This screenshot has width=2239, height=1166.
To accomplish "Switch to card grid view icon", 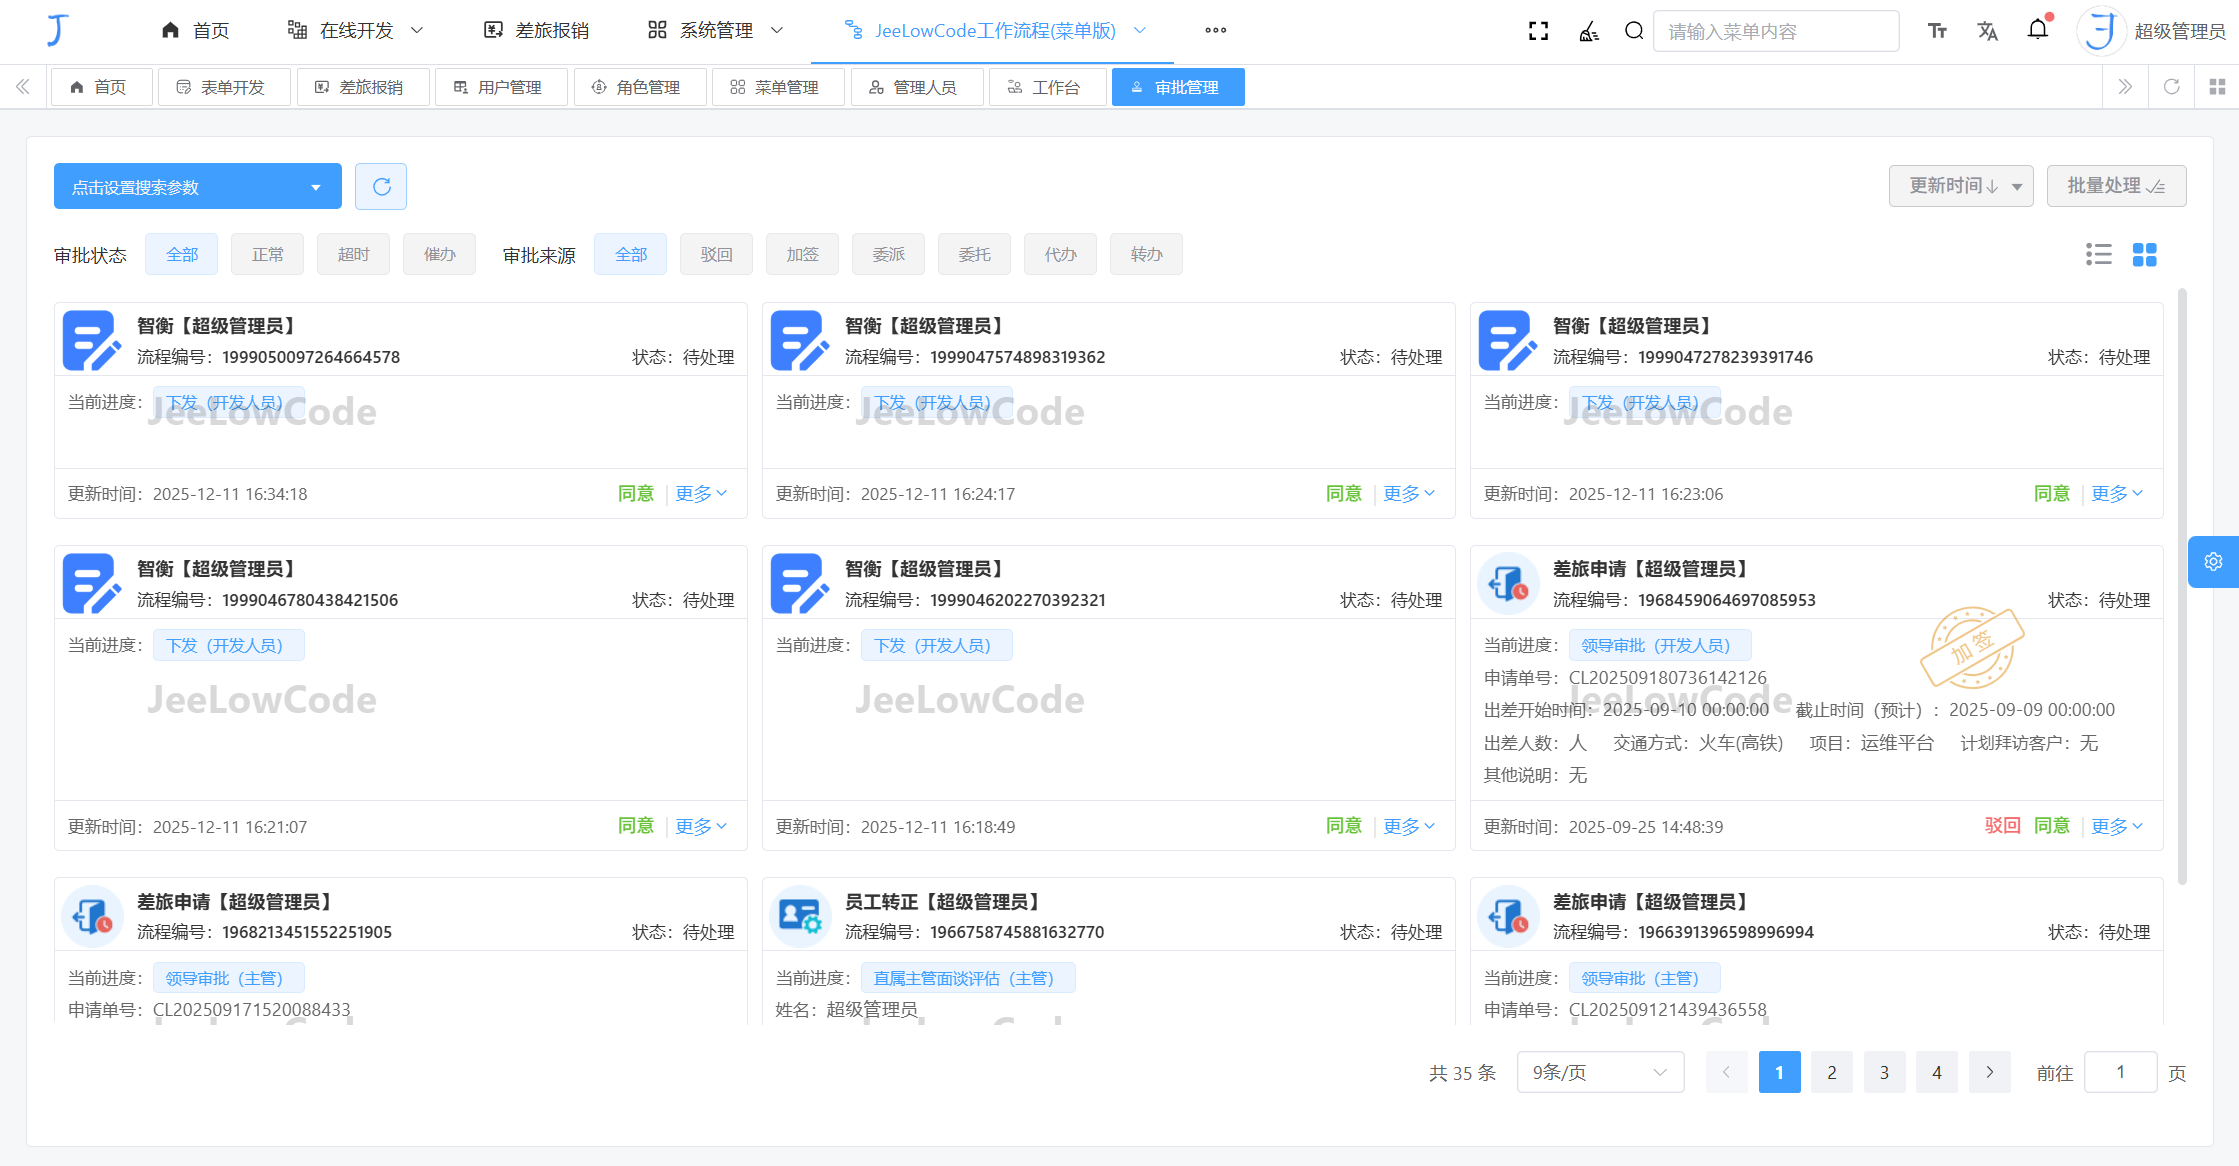I will point(2145,254).
